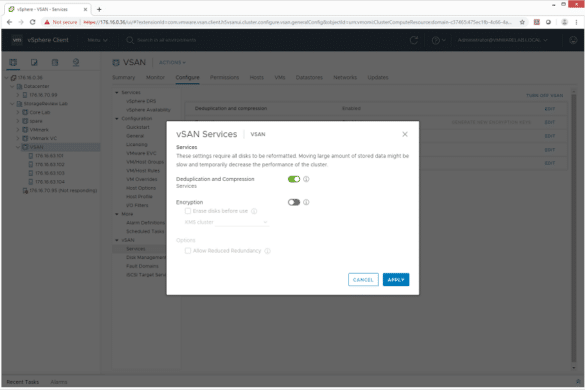This screenshot has height=390, width=585.
Task: Switch to the Networks tab
Action: point(345,77)
